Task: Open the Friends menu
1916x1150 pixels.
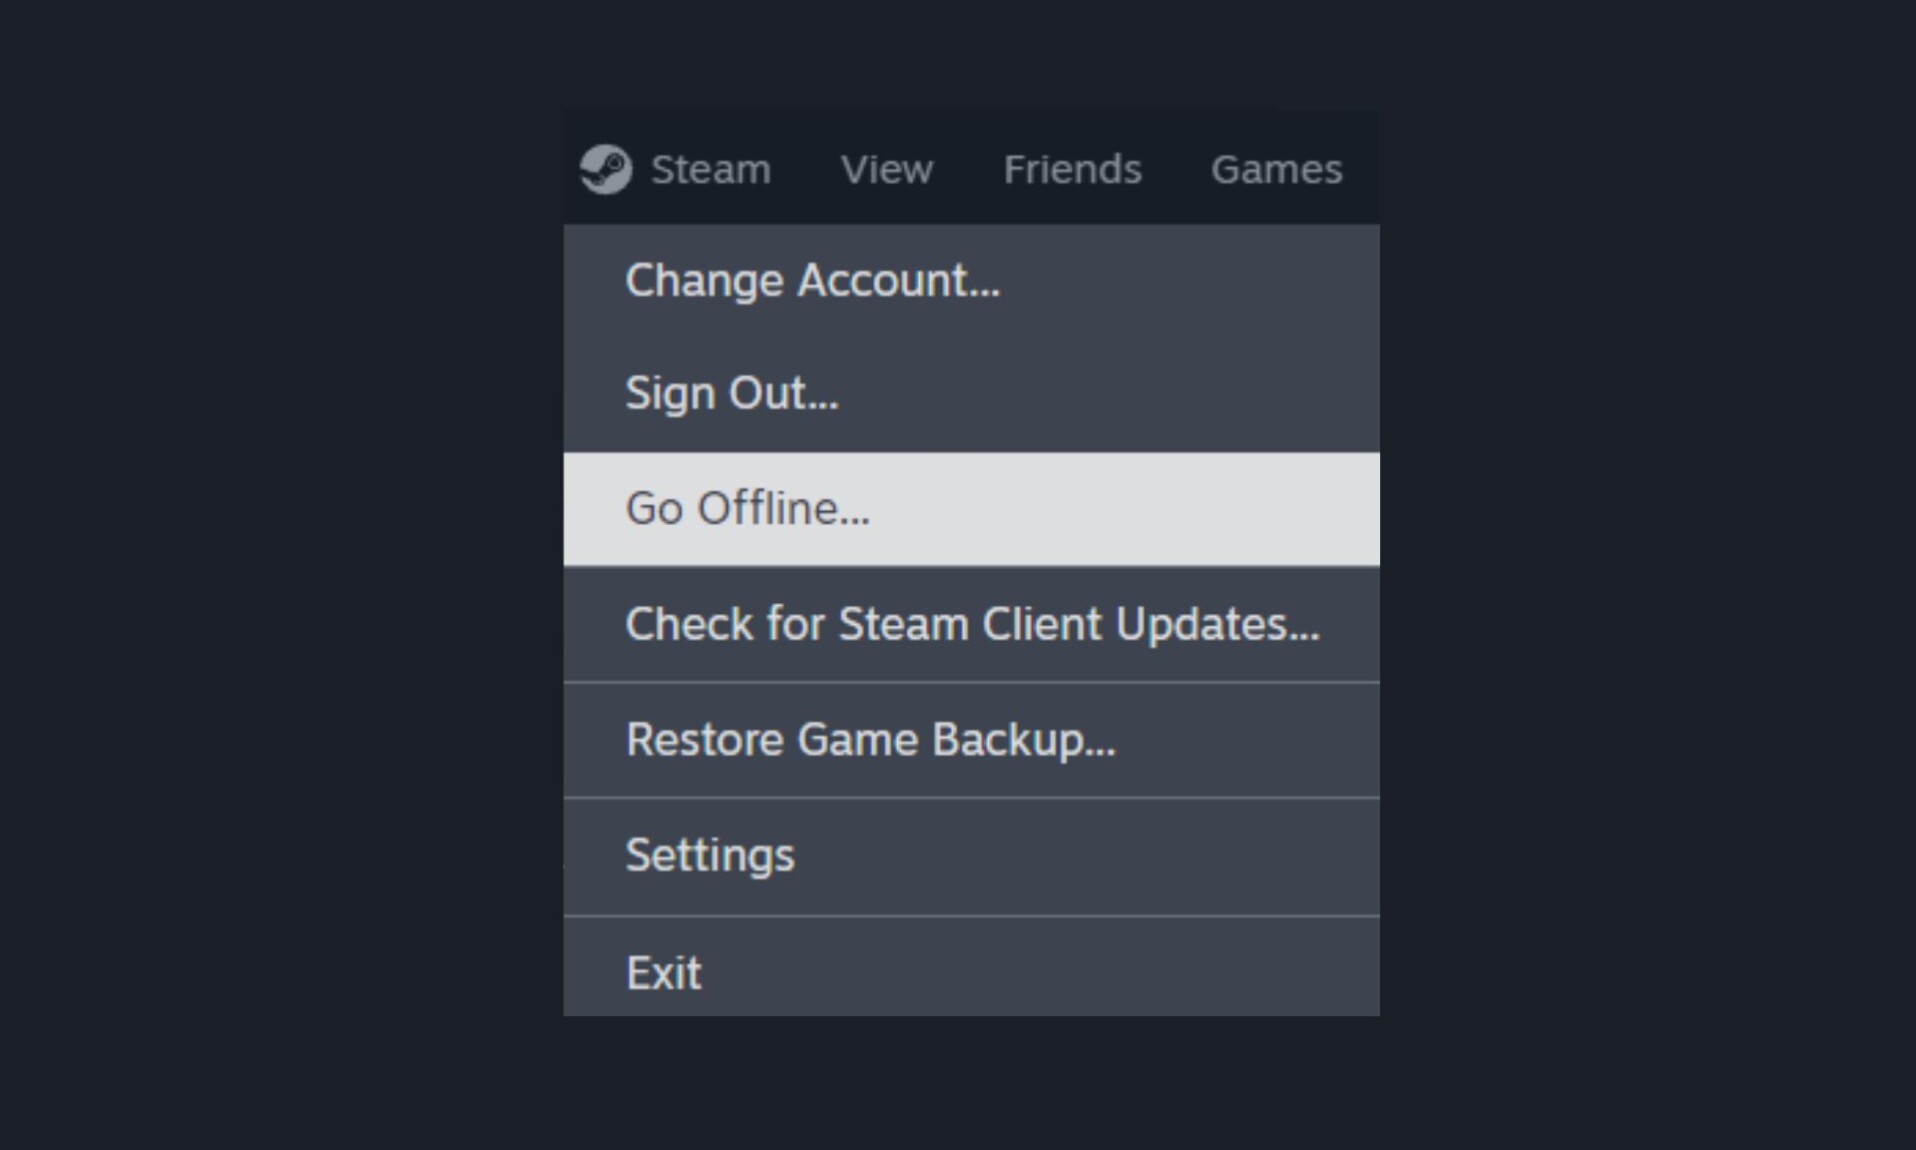Action: tap(1072, 169)
